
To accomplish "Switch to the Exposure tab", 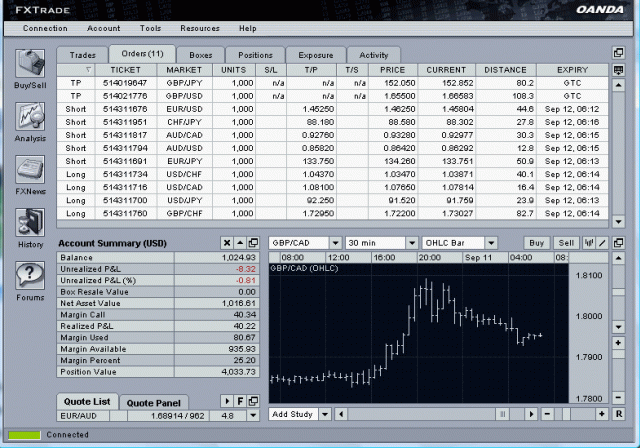I will click(x=316, y=55).
